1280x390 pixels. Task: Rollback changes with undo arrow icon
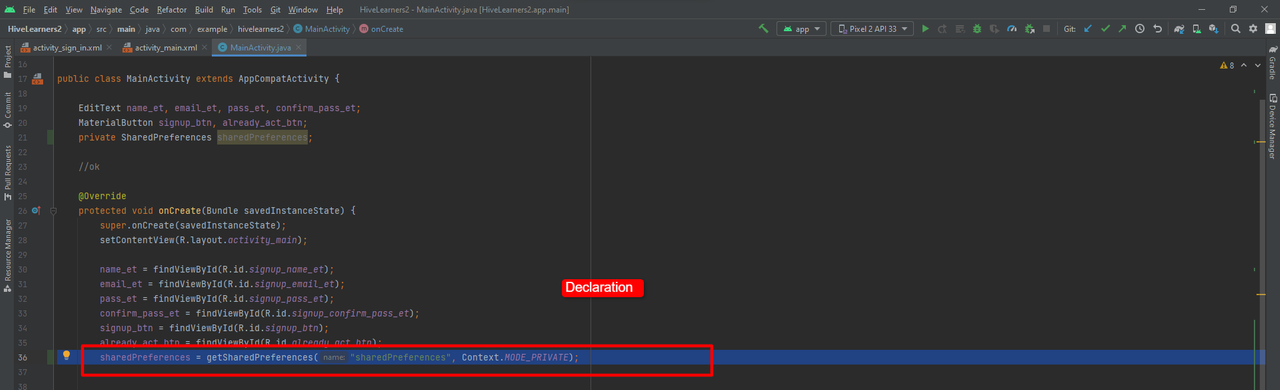pos(1158,29)
